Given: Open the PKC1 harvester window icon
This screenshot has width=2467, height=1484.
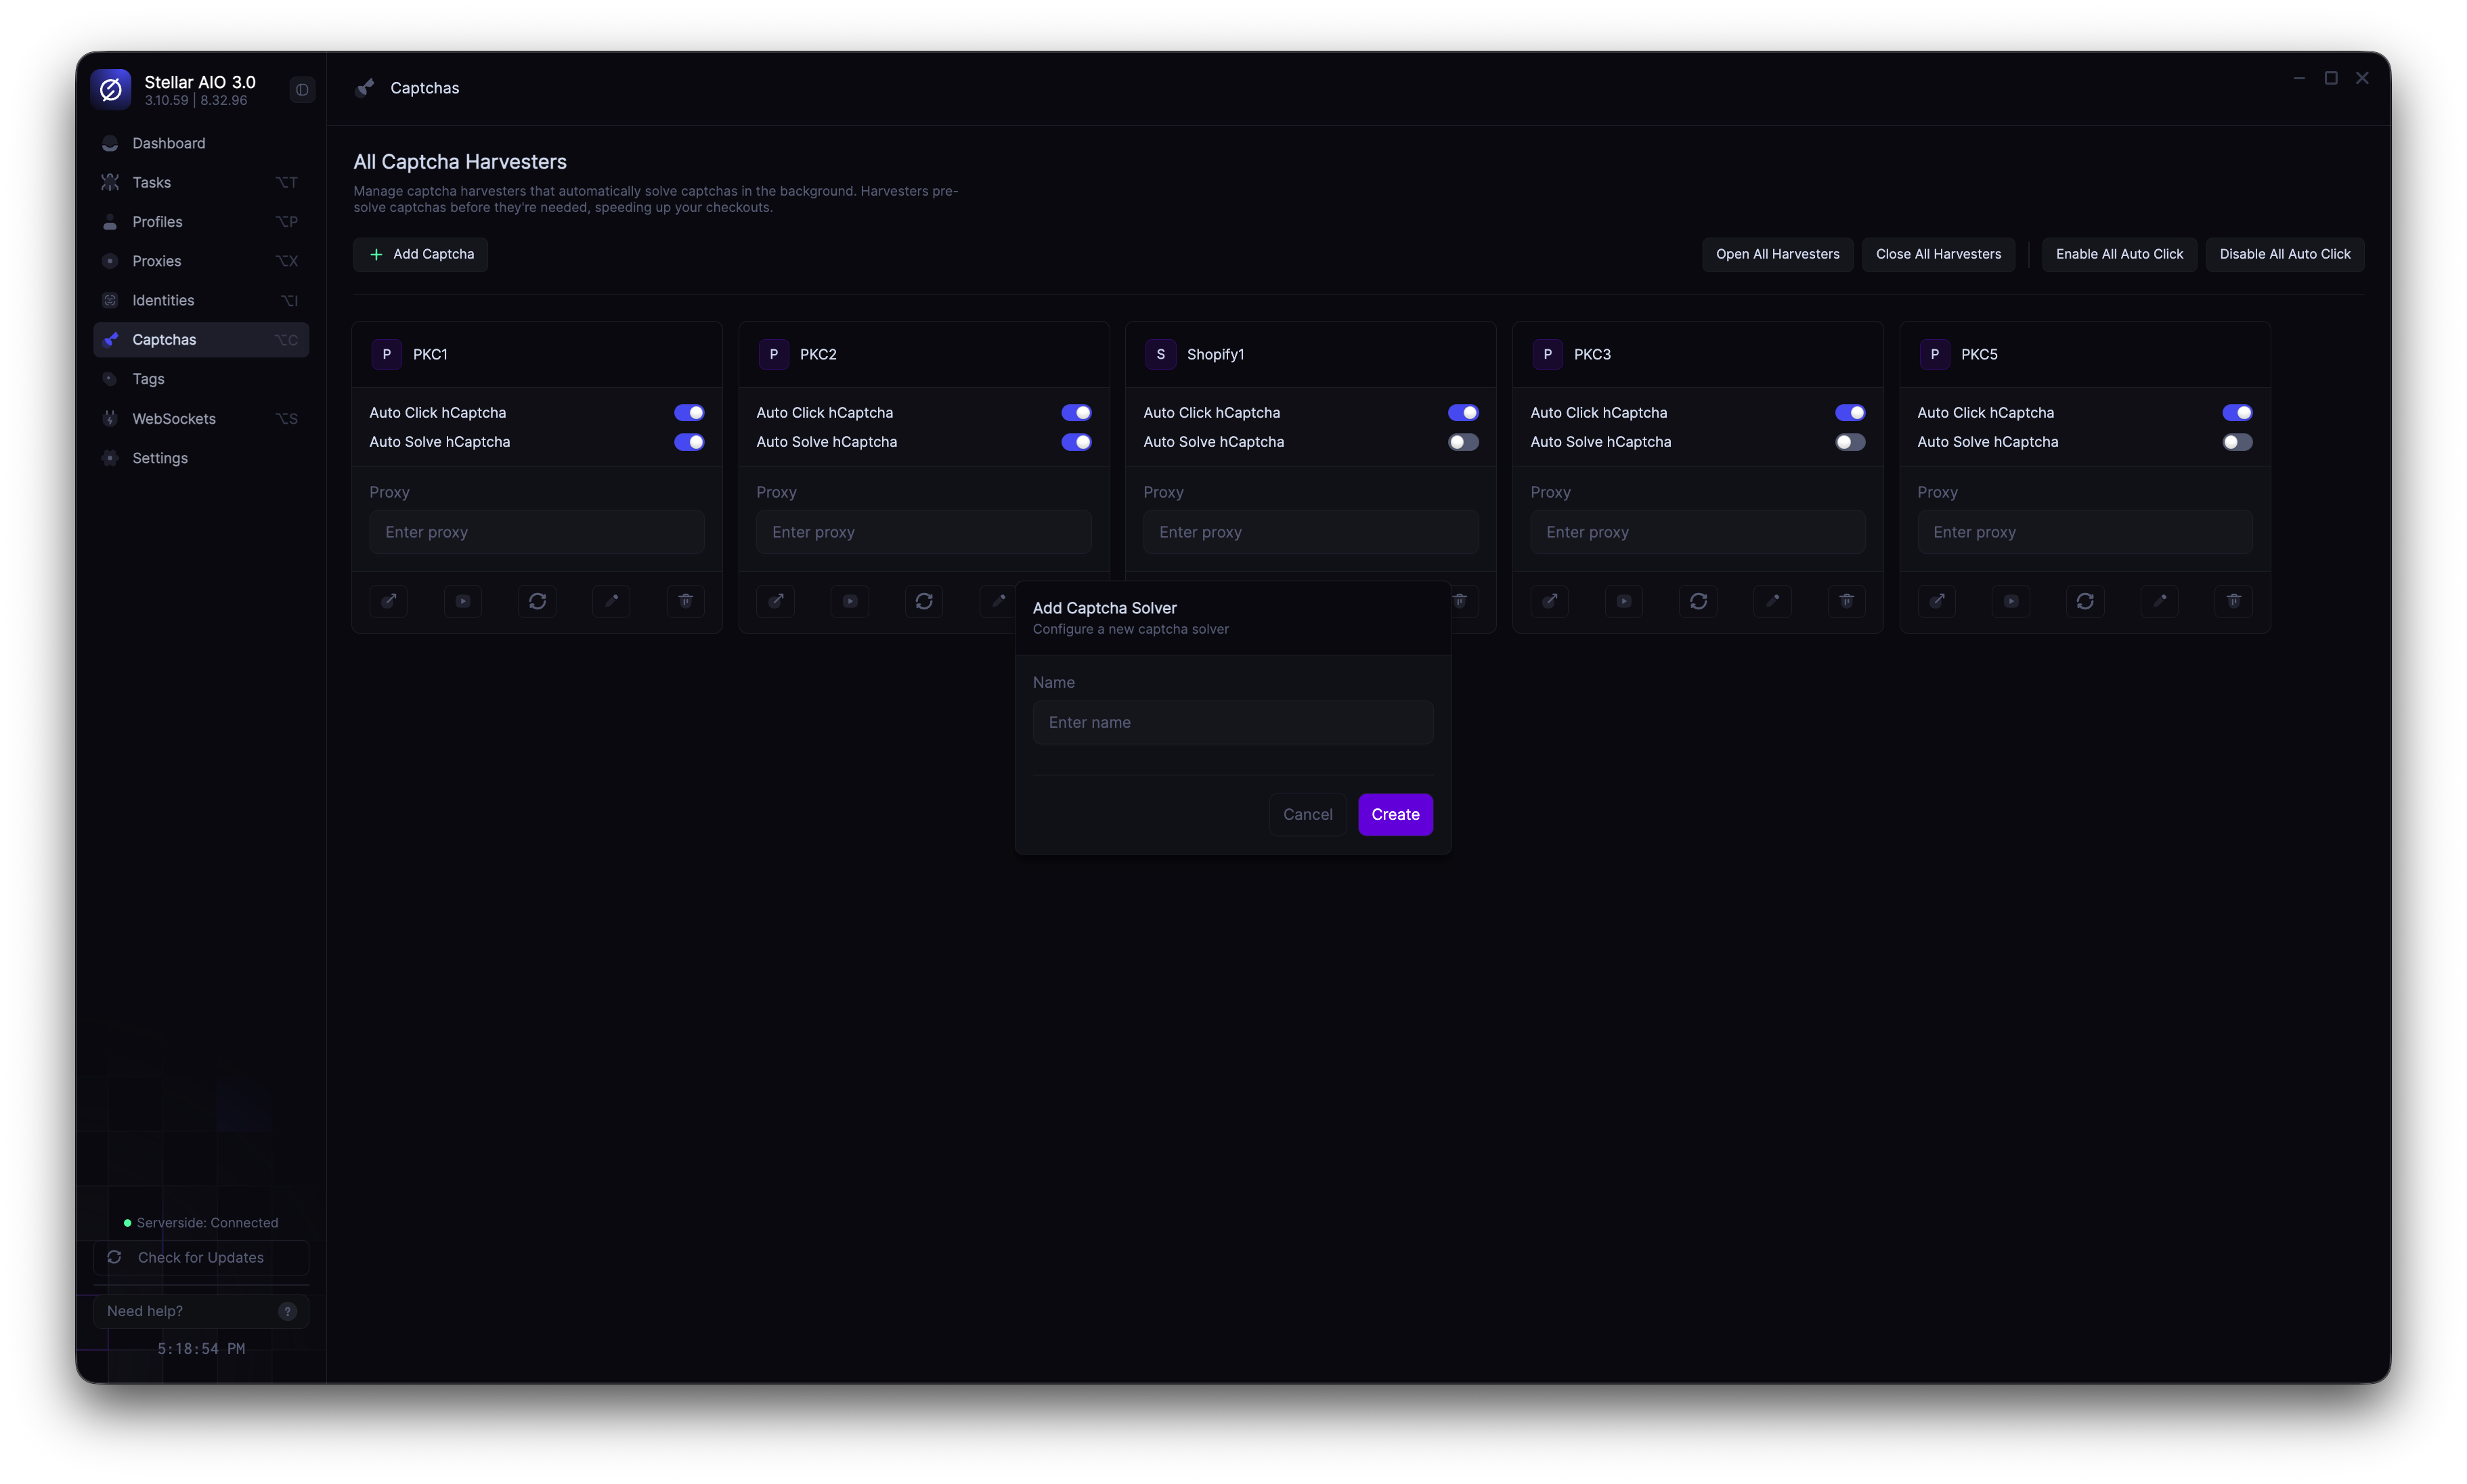Looking at the screenshot, I should pos(388,601).
